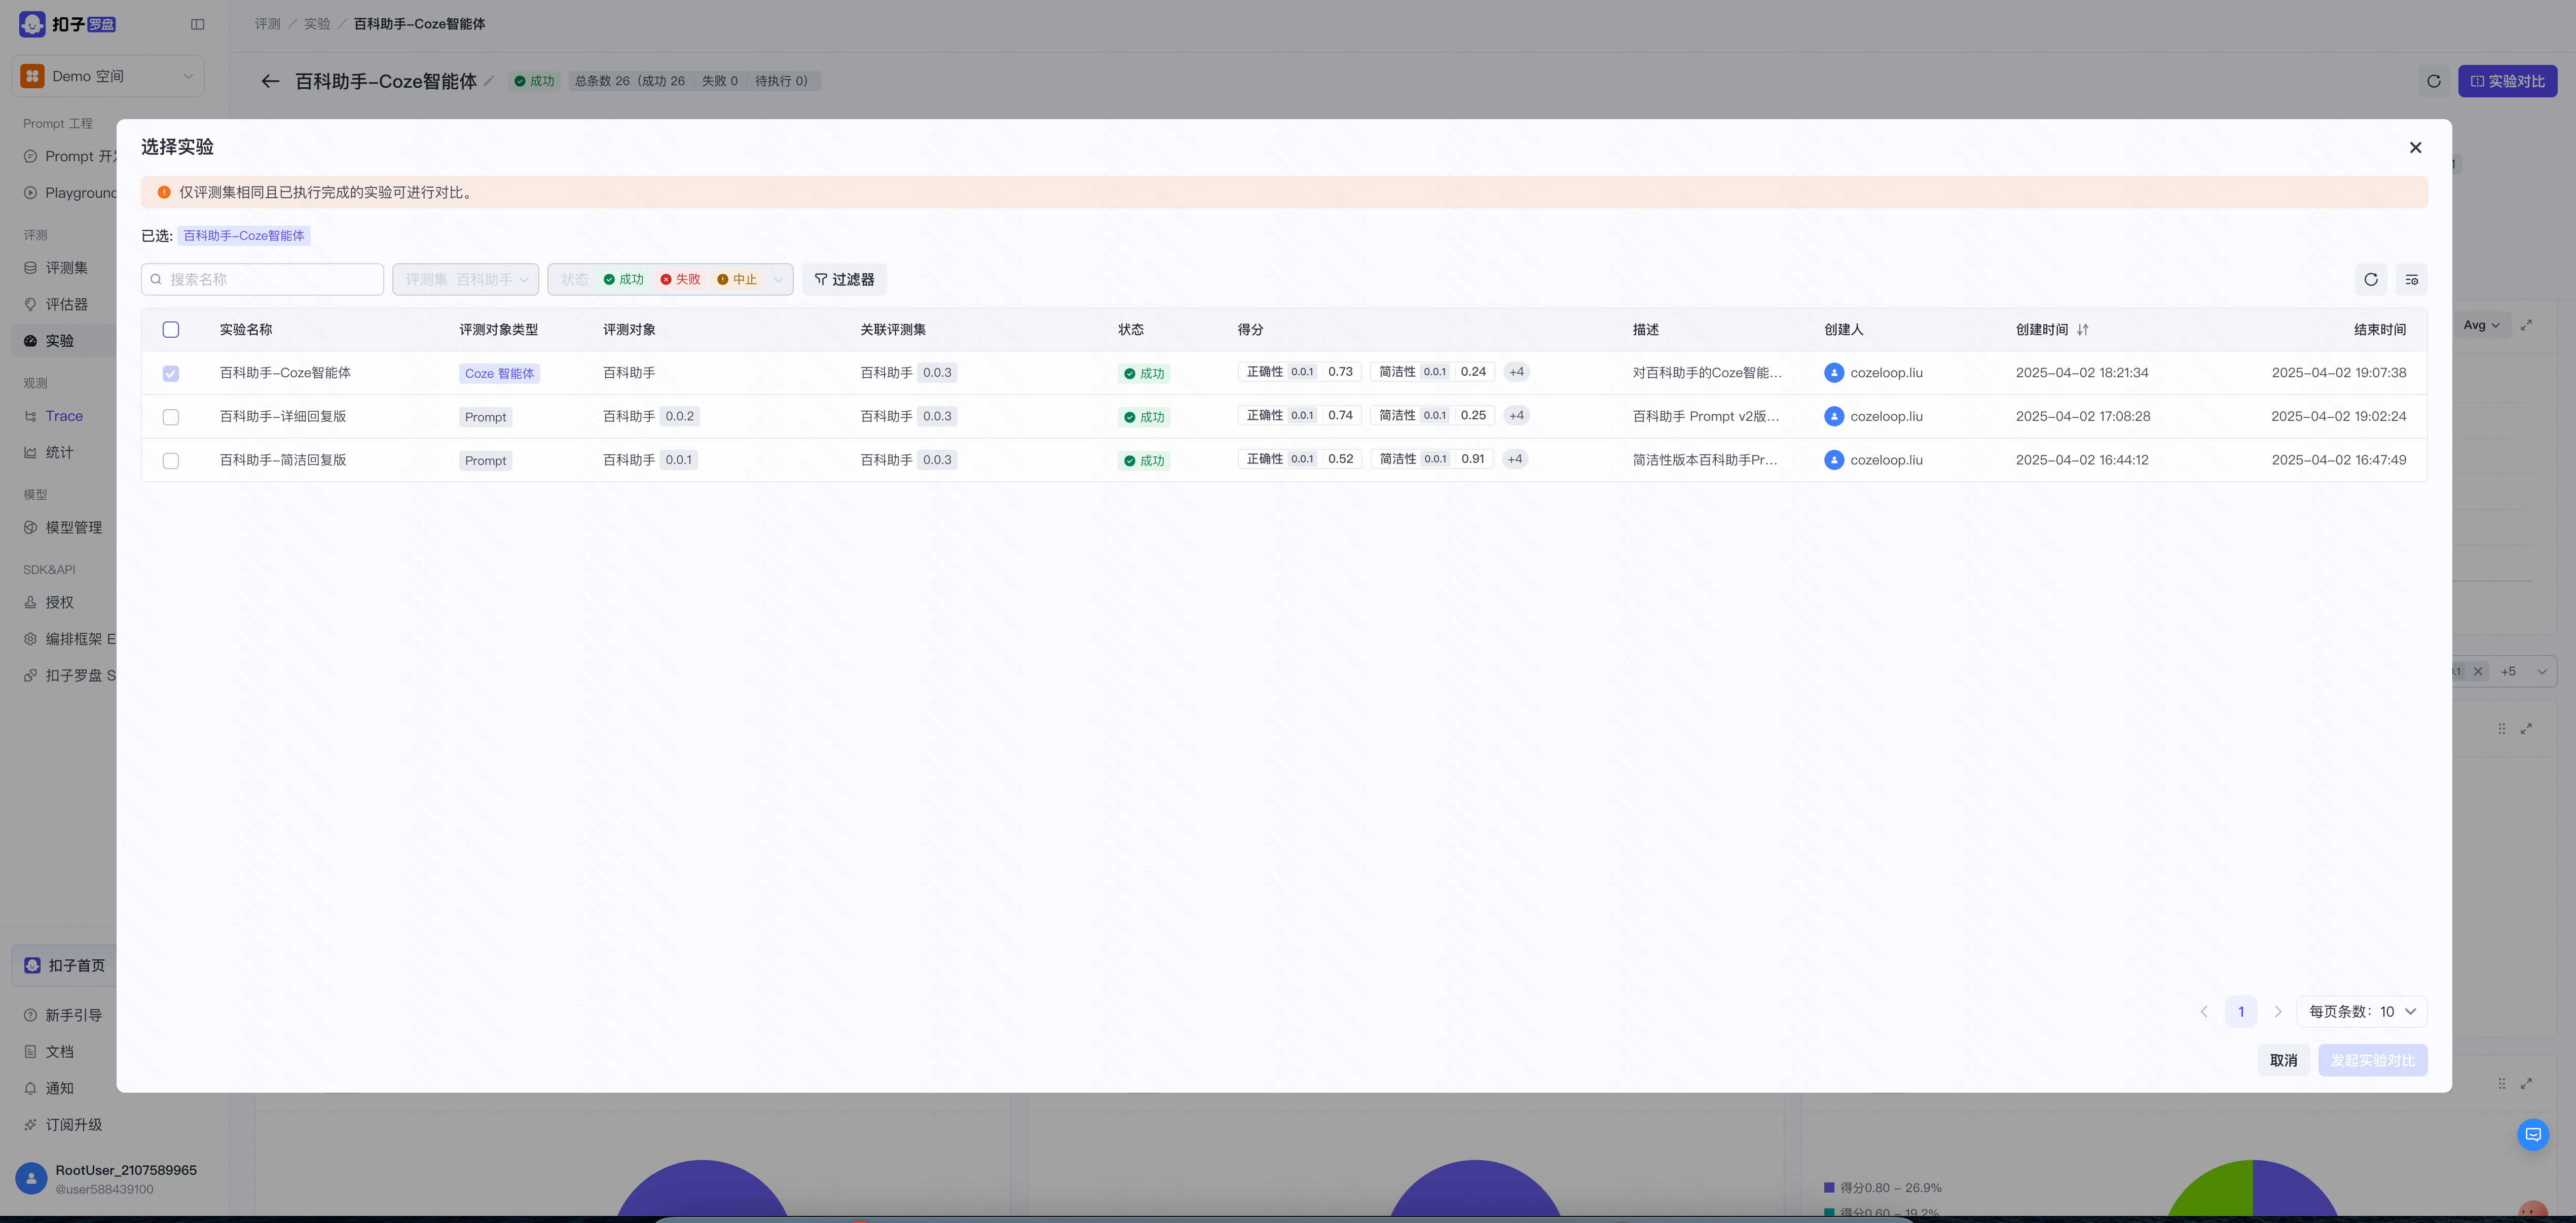Viewport: 2576px width, 1223px height.
Task: Expand +4 scores tag in first row
Action: click(1516, 372)
